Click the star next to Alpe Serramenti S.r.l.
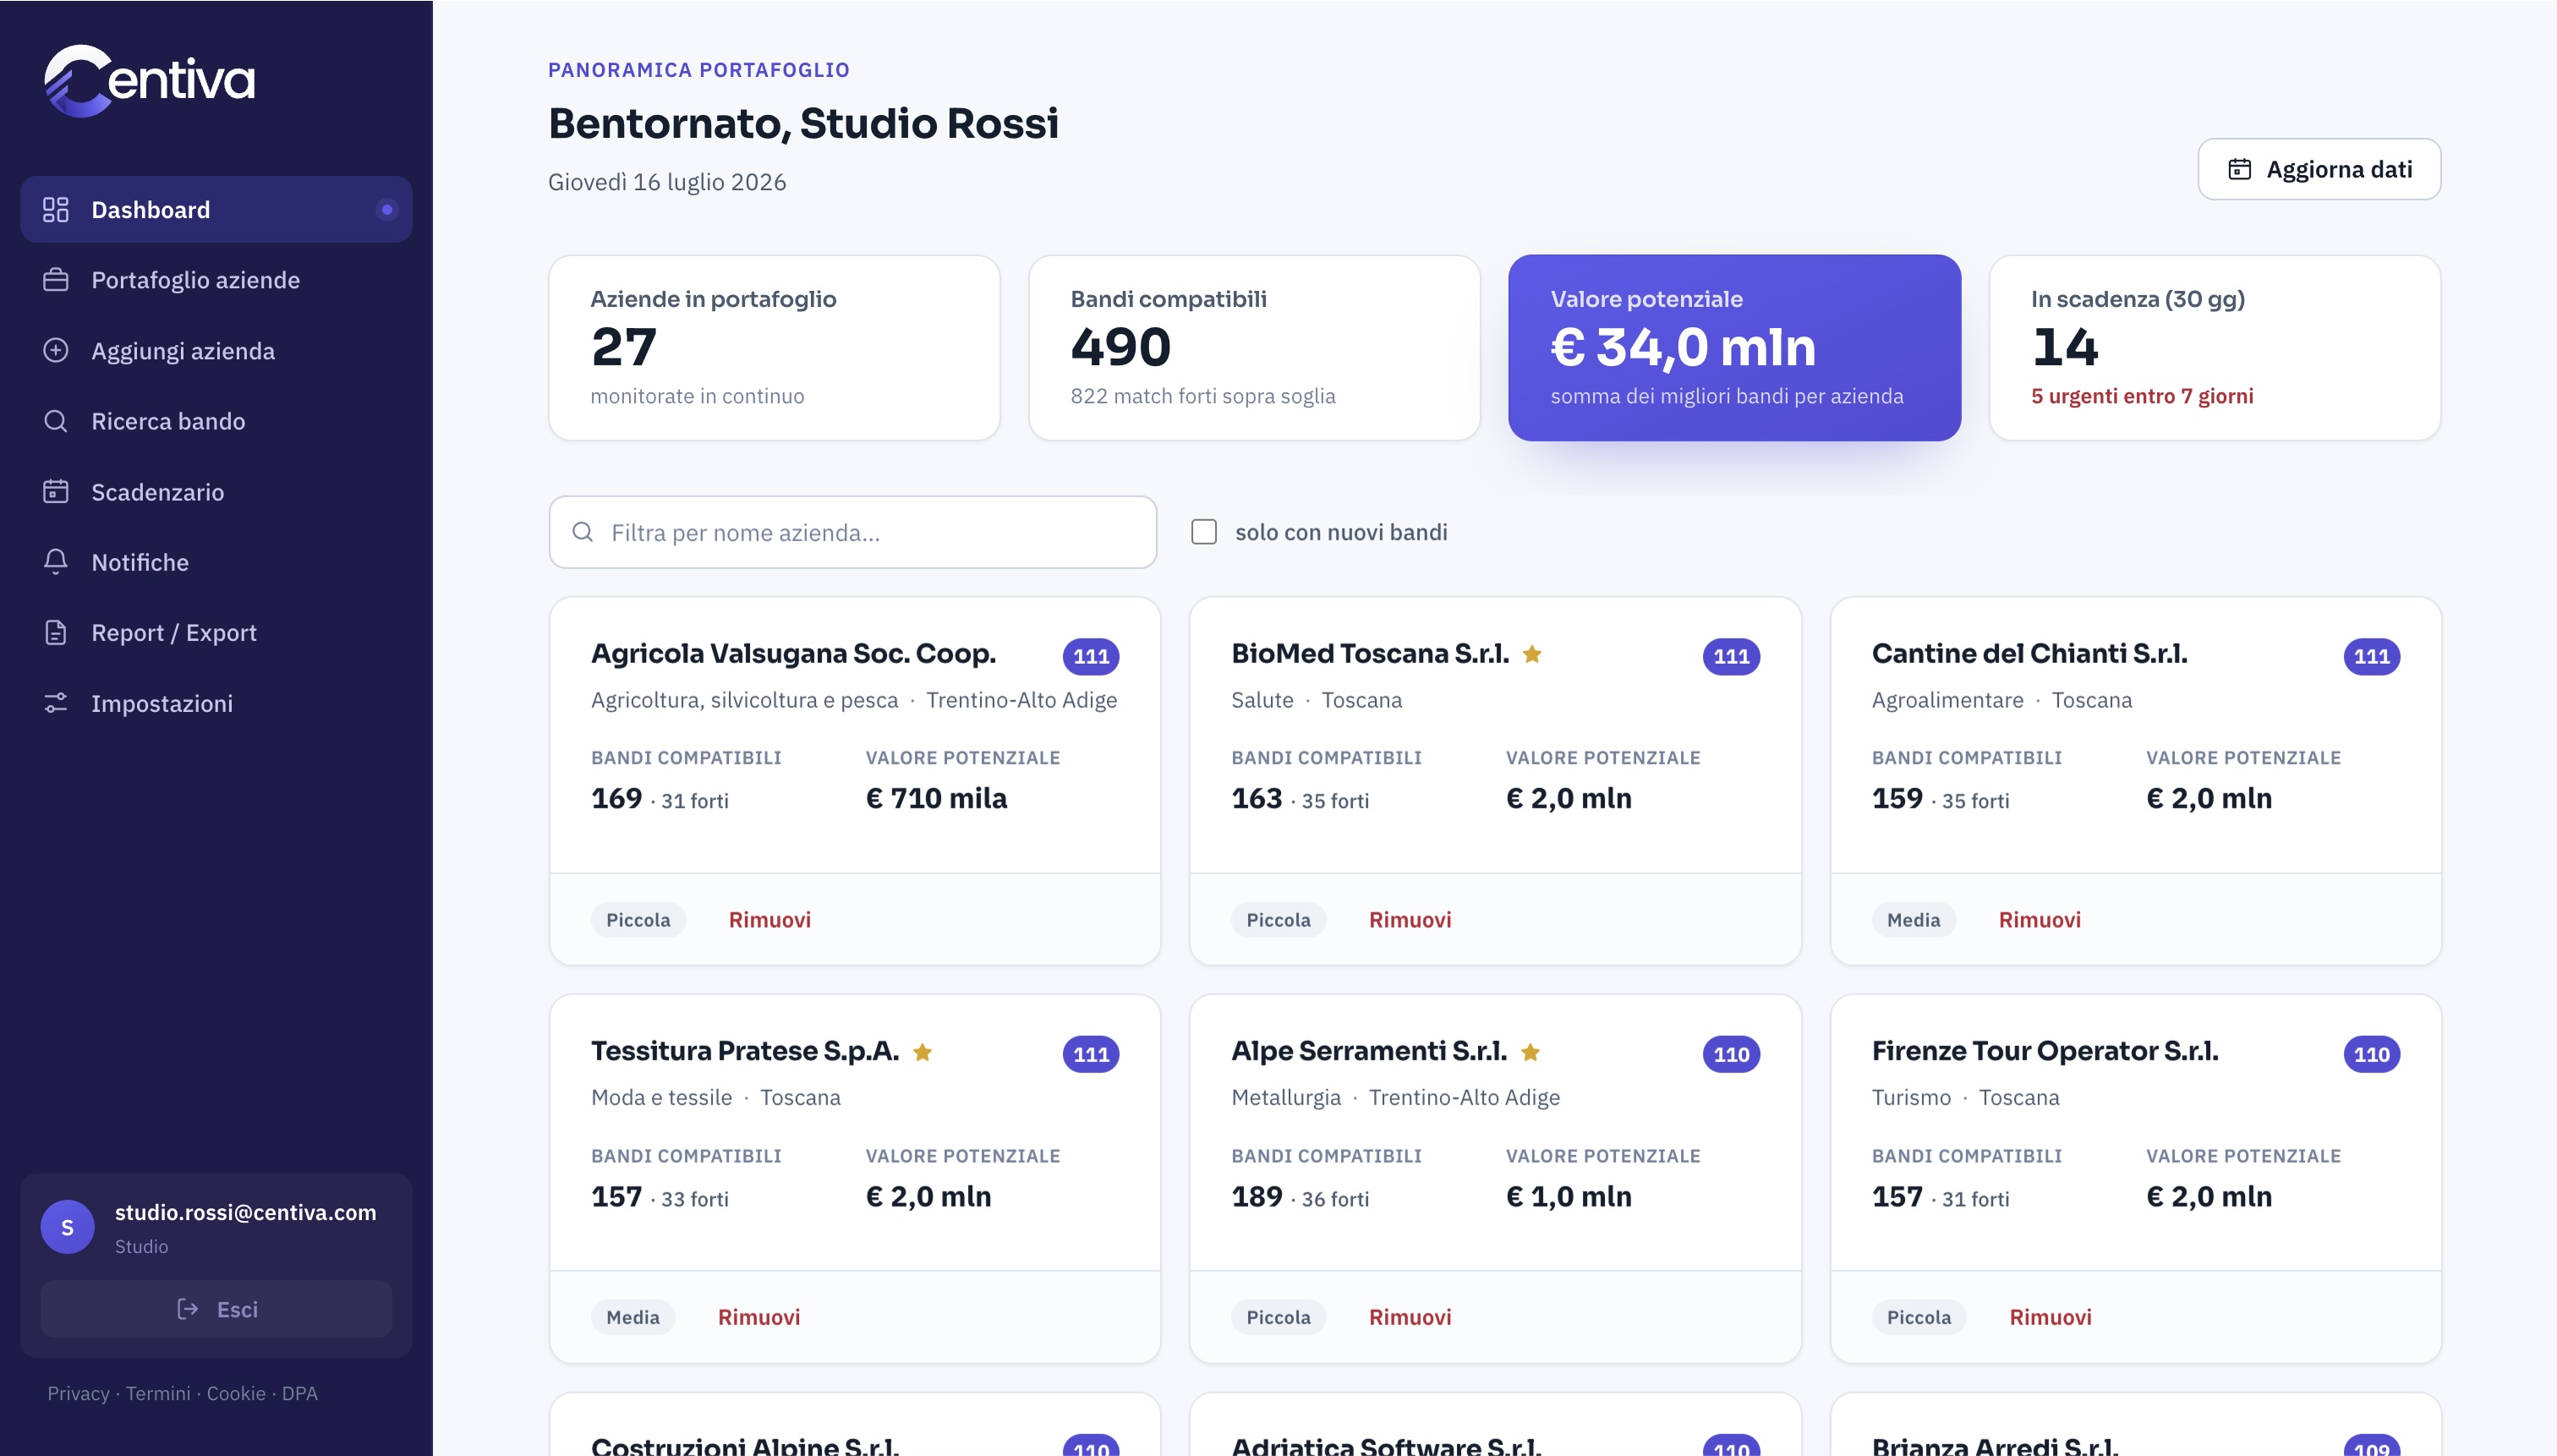This screenshot has height=1456, width=2557. 1530,1052
